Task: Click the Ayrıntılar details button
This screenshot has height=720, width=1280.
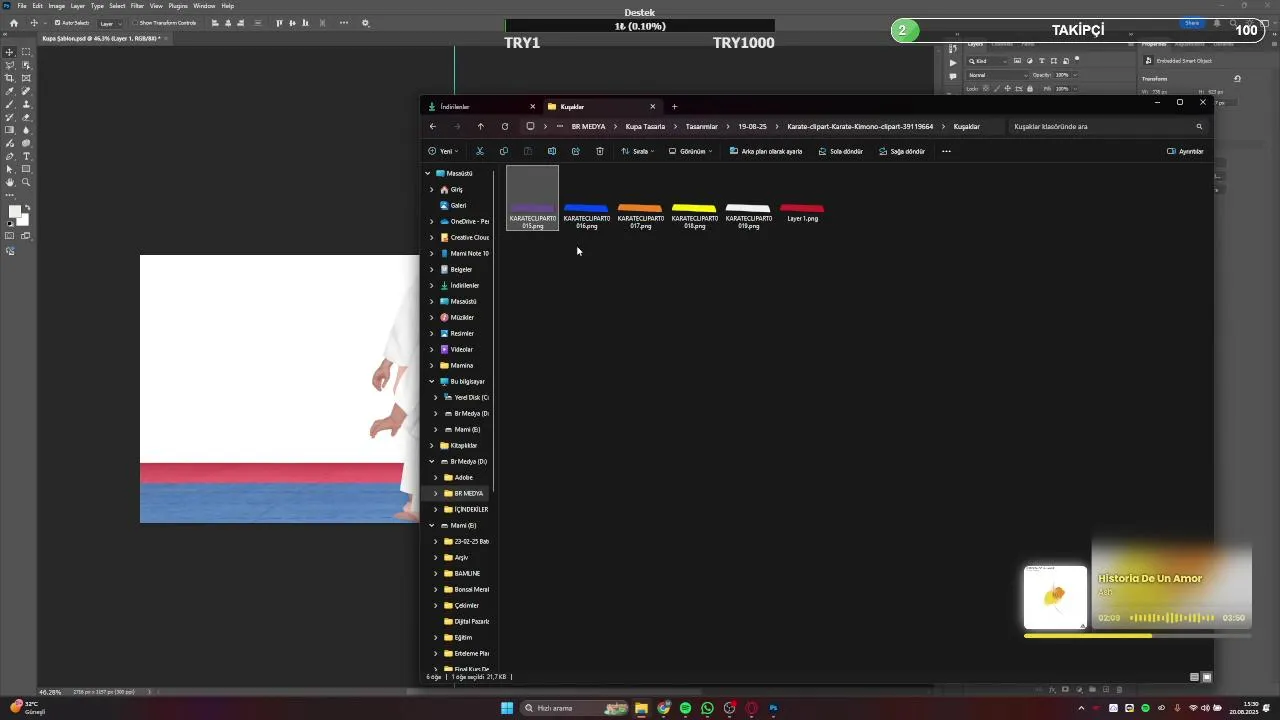Action: click(1186, 151)
